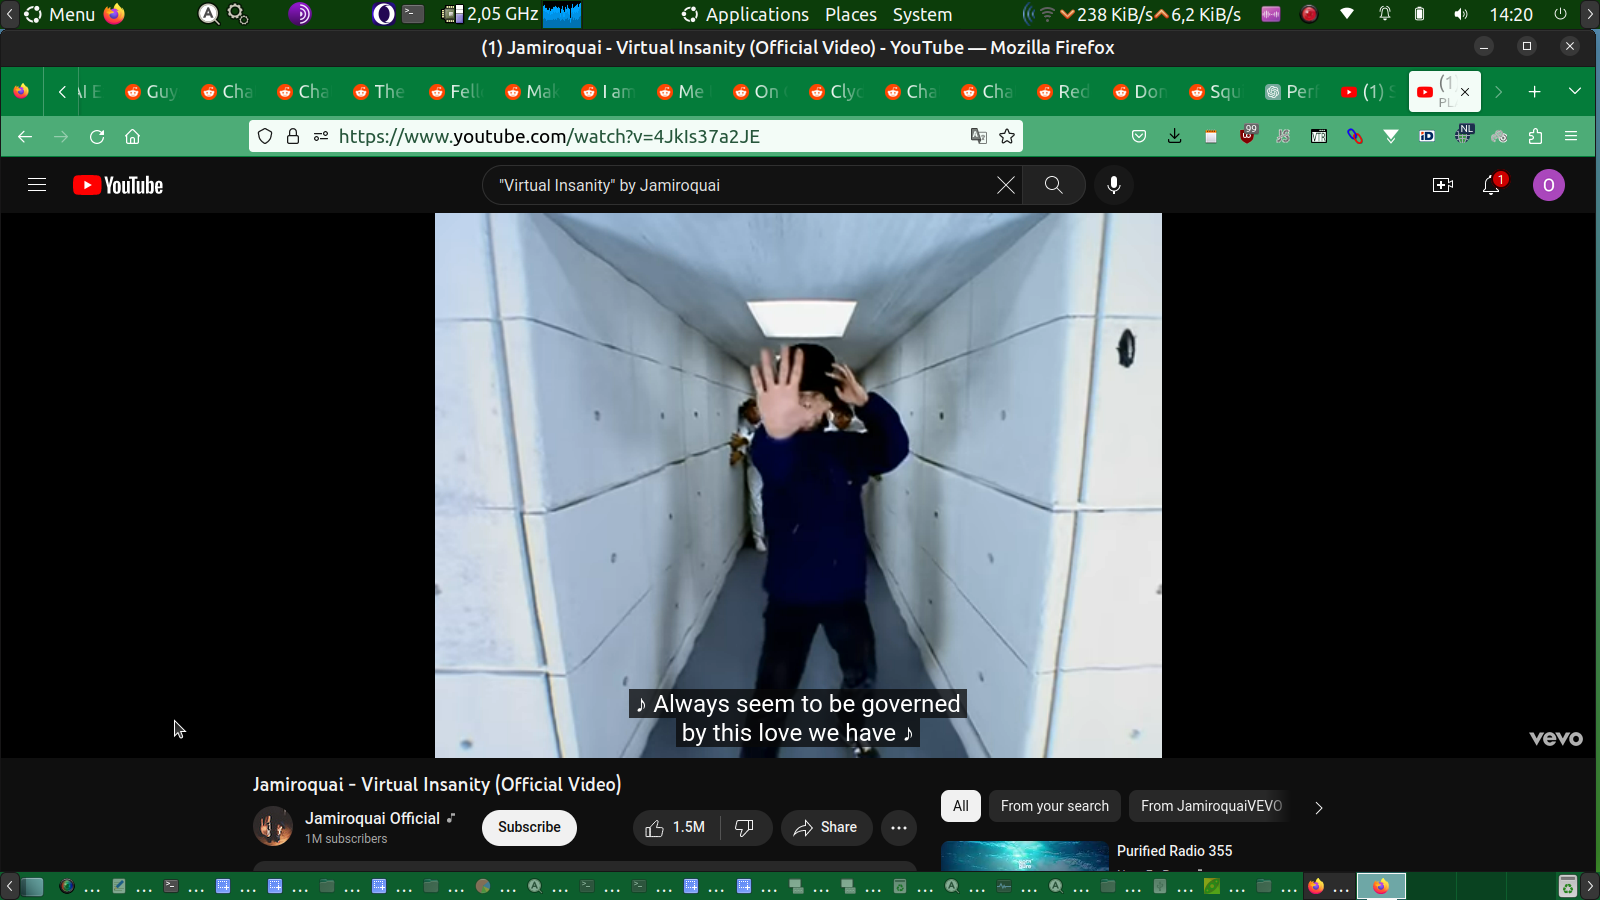Go back in Firefox history

pos(25,136)
